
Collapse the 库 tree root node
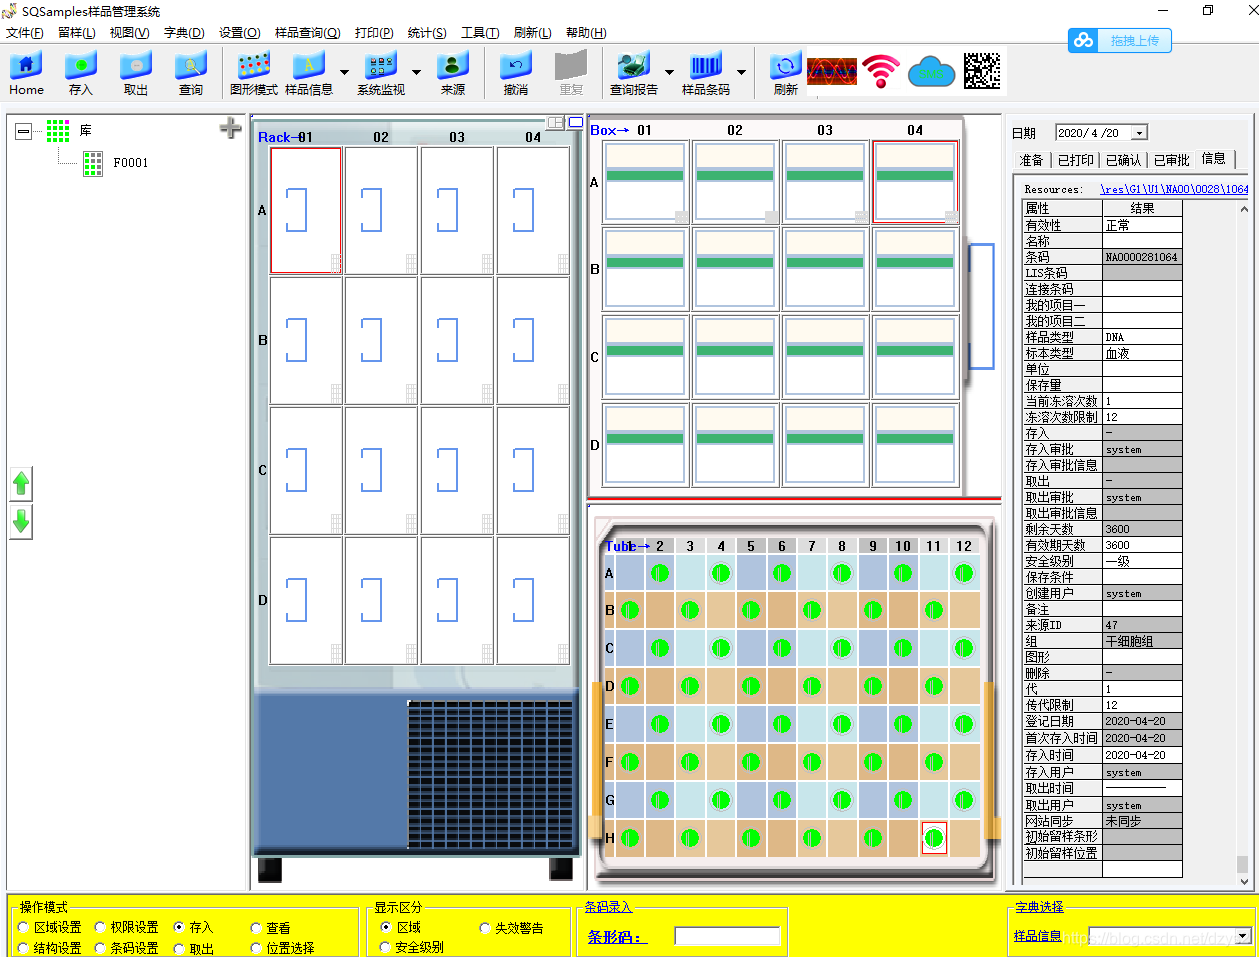point(23,131)
